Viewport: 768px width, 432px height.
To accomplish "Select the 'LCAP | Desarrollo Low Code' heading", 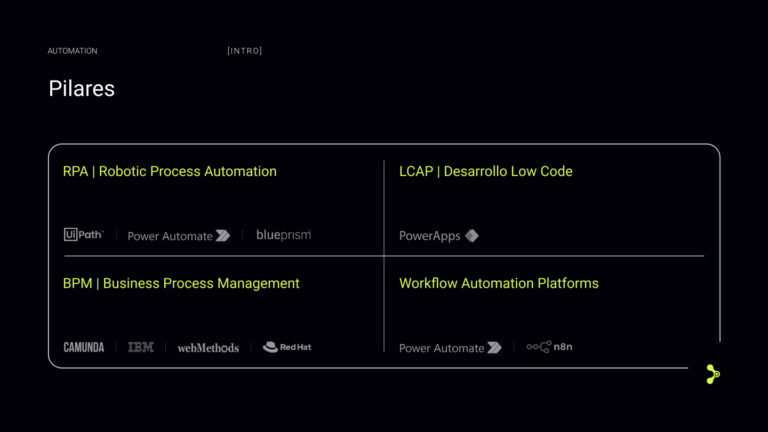I will pyautogui.click(x=486, y=171).
